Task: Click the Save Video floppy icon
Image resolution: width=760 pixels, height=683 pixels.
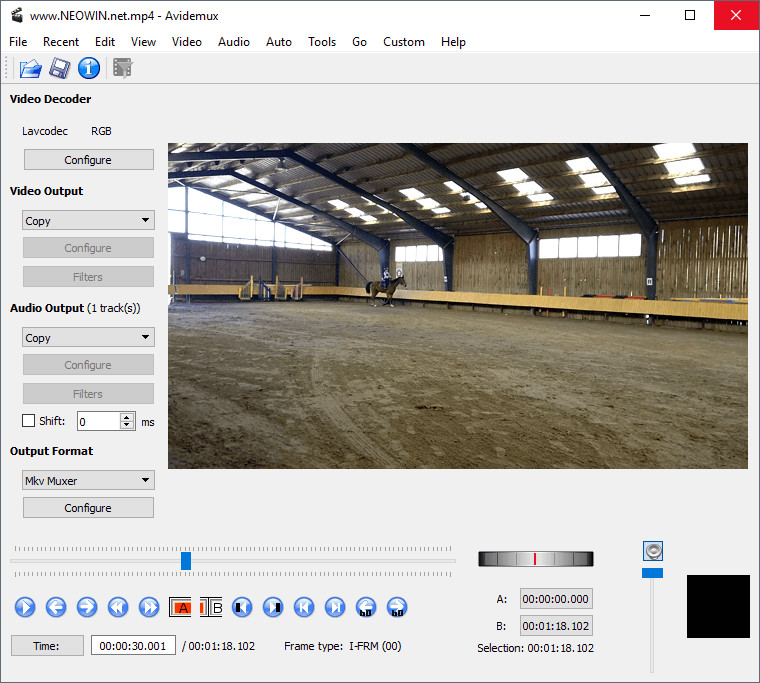Action: (x=60, y=68)
